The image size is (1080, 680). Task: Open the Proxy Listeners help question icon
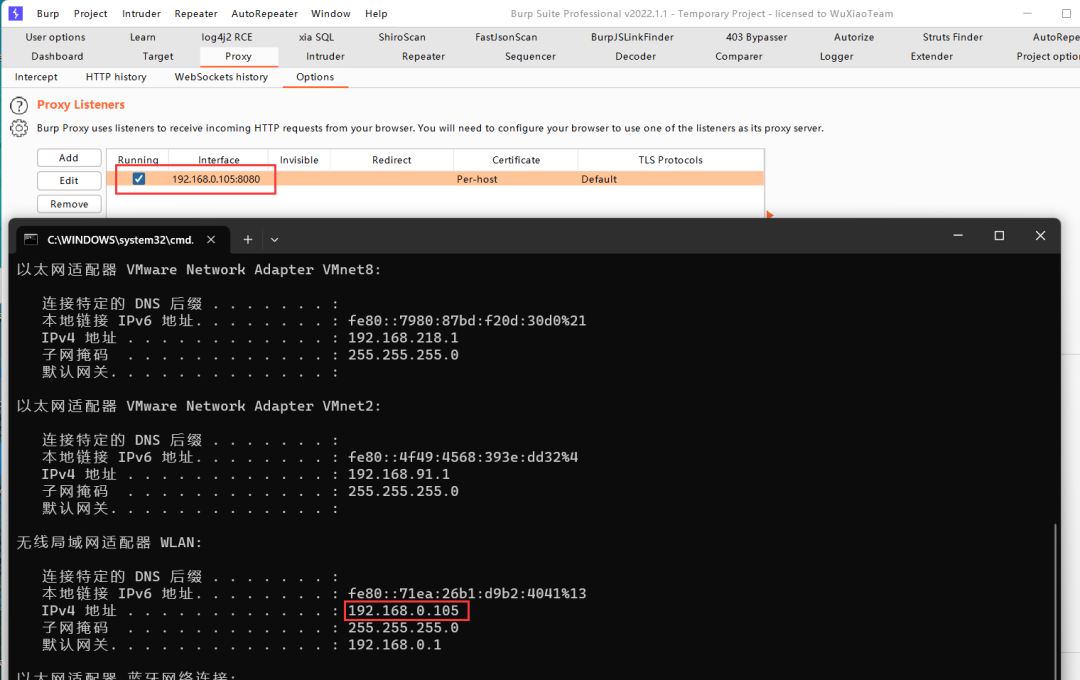coord(19,105)
